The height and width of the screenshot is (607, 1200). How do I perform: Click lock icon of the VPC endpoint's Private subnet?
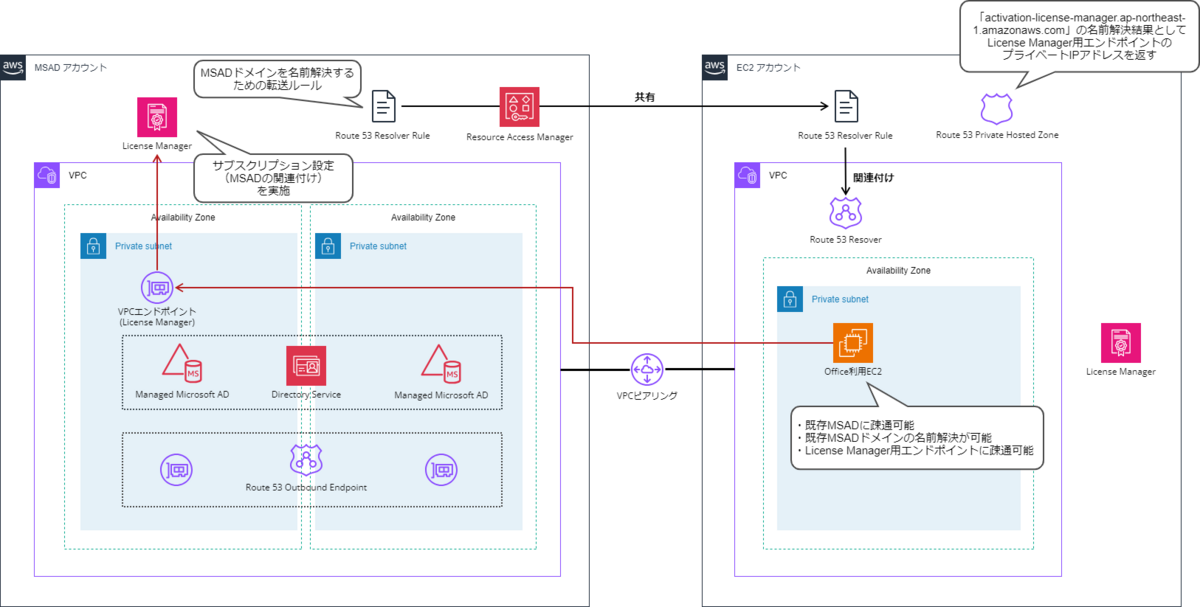(93, 246)
